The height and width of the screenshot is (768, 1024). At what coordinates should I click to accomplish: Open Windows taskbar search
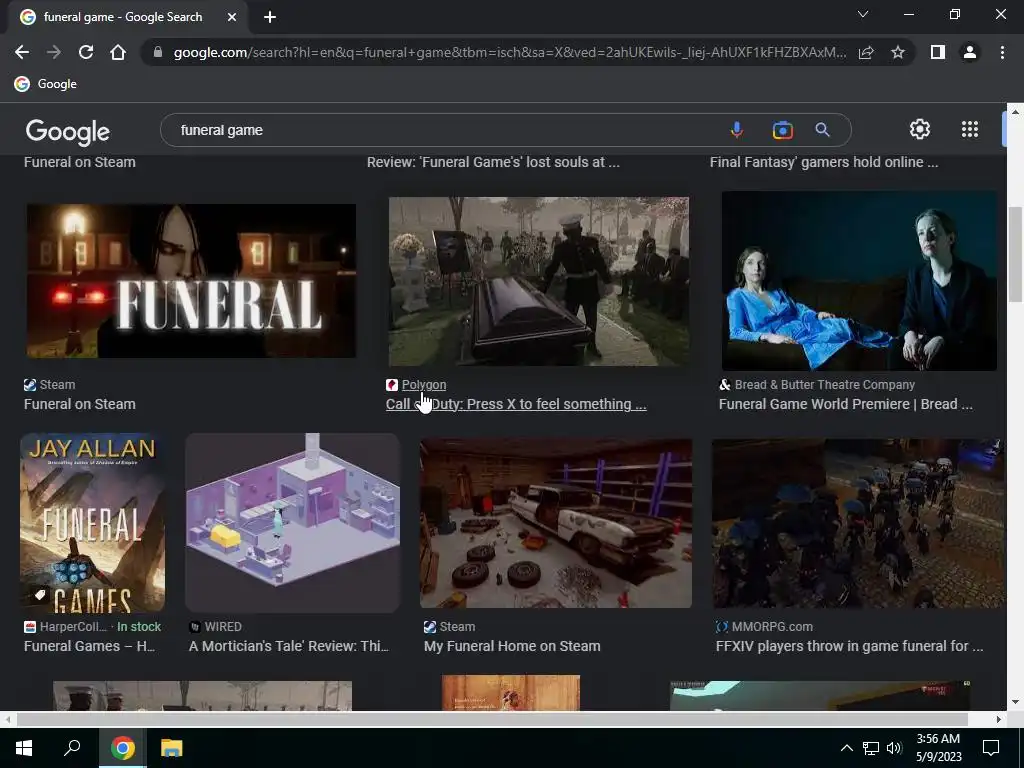click(x=72, y=748)
